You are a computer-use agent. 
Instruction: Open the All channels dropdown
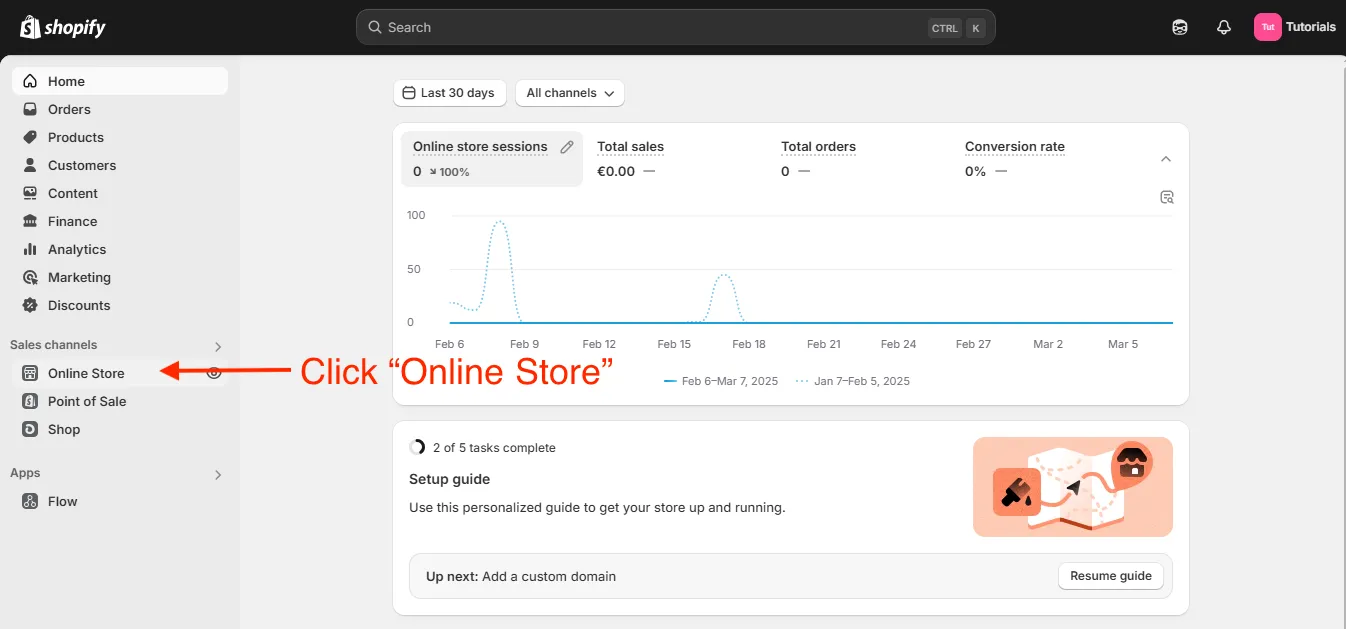[x=569, y=92]
